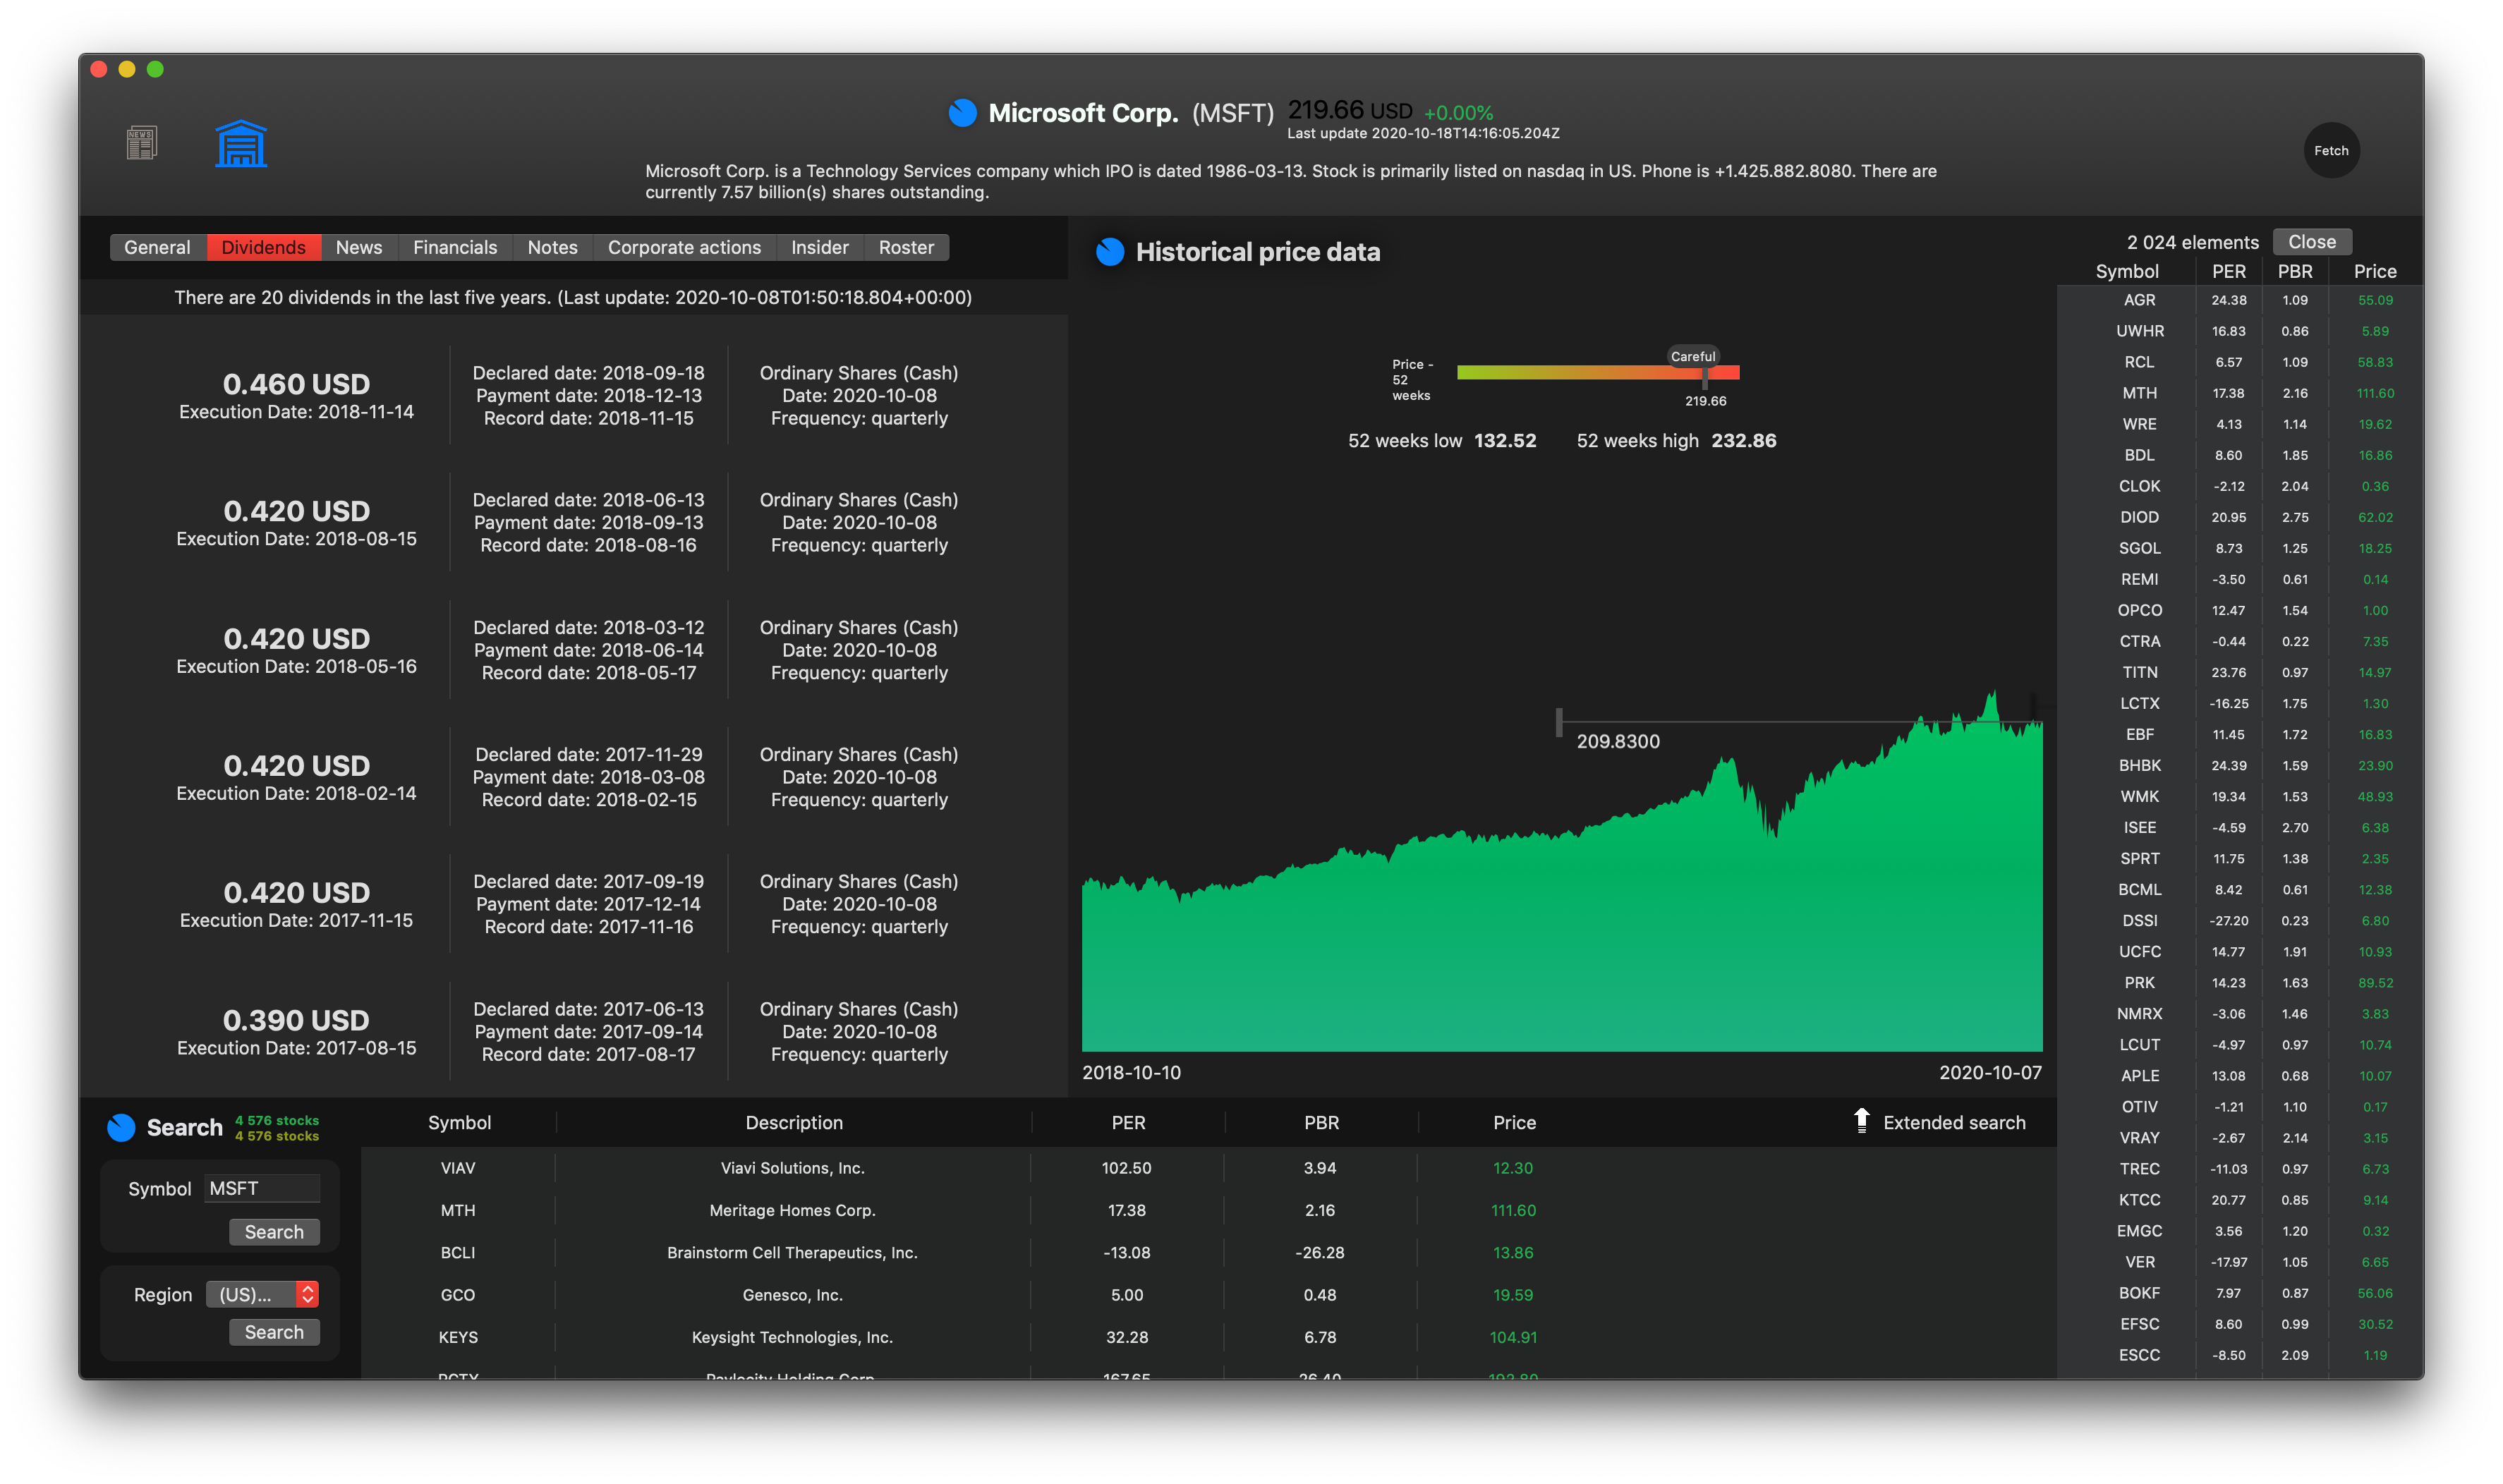Select BOKF in the sidebar stock list
Viewport: 2503px width, 1484px height.
click(2240, 1293)
